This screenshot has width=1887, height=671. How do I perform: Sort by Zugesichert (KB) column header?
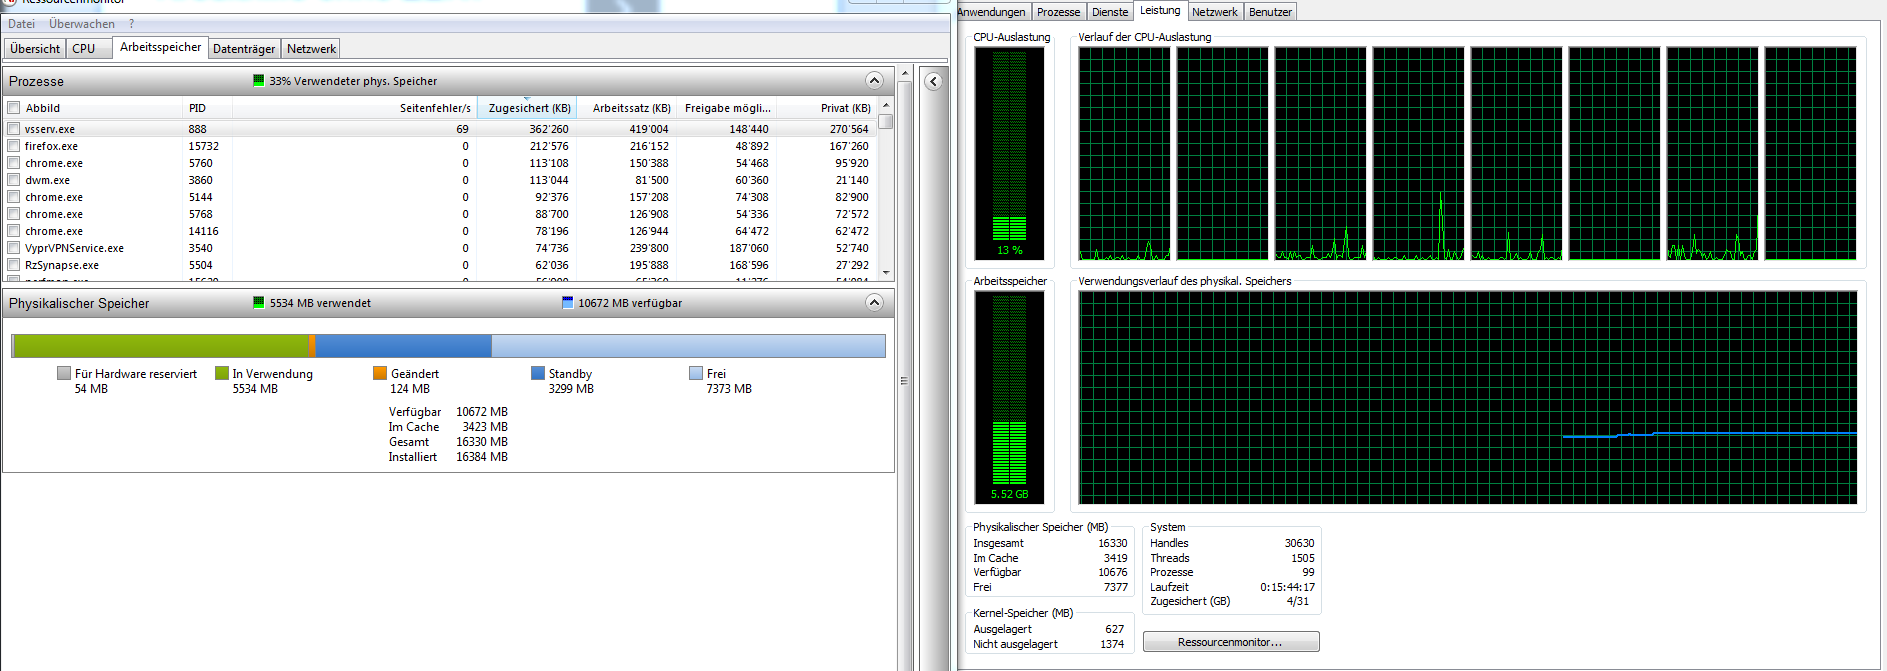click(527, 108)
